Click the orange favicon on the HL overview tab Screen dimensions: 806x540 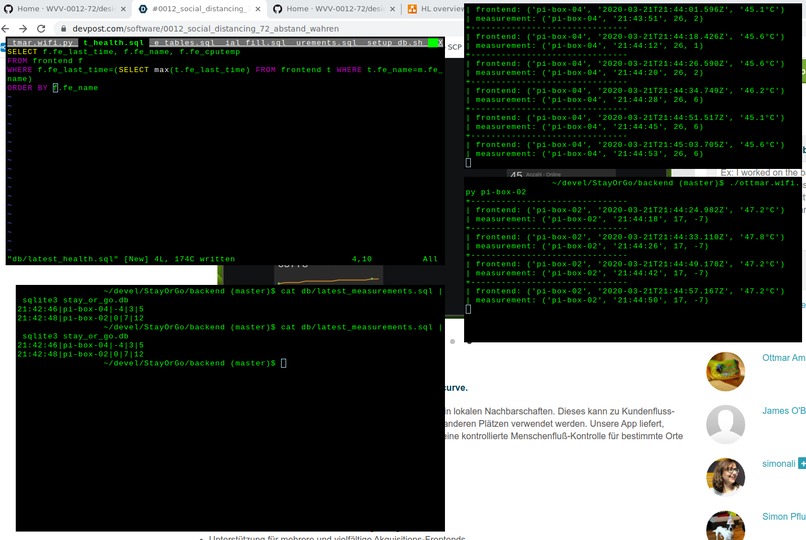pos(412,9)
